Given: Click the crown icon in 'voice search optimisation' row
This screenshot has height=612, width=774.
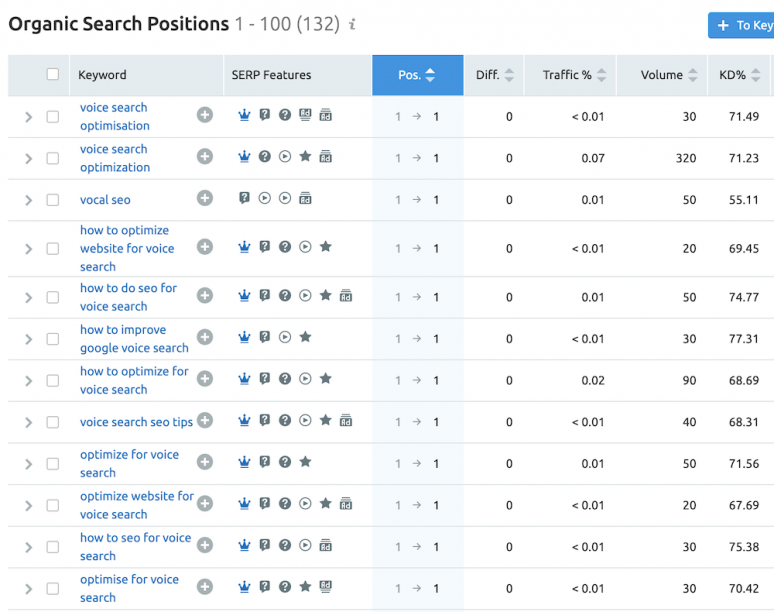Looking at the screenshot, I should click(x=244, y=116).
